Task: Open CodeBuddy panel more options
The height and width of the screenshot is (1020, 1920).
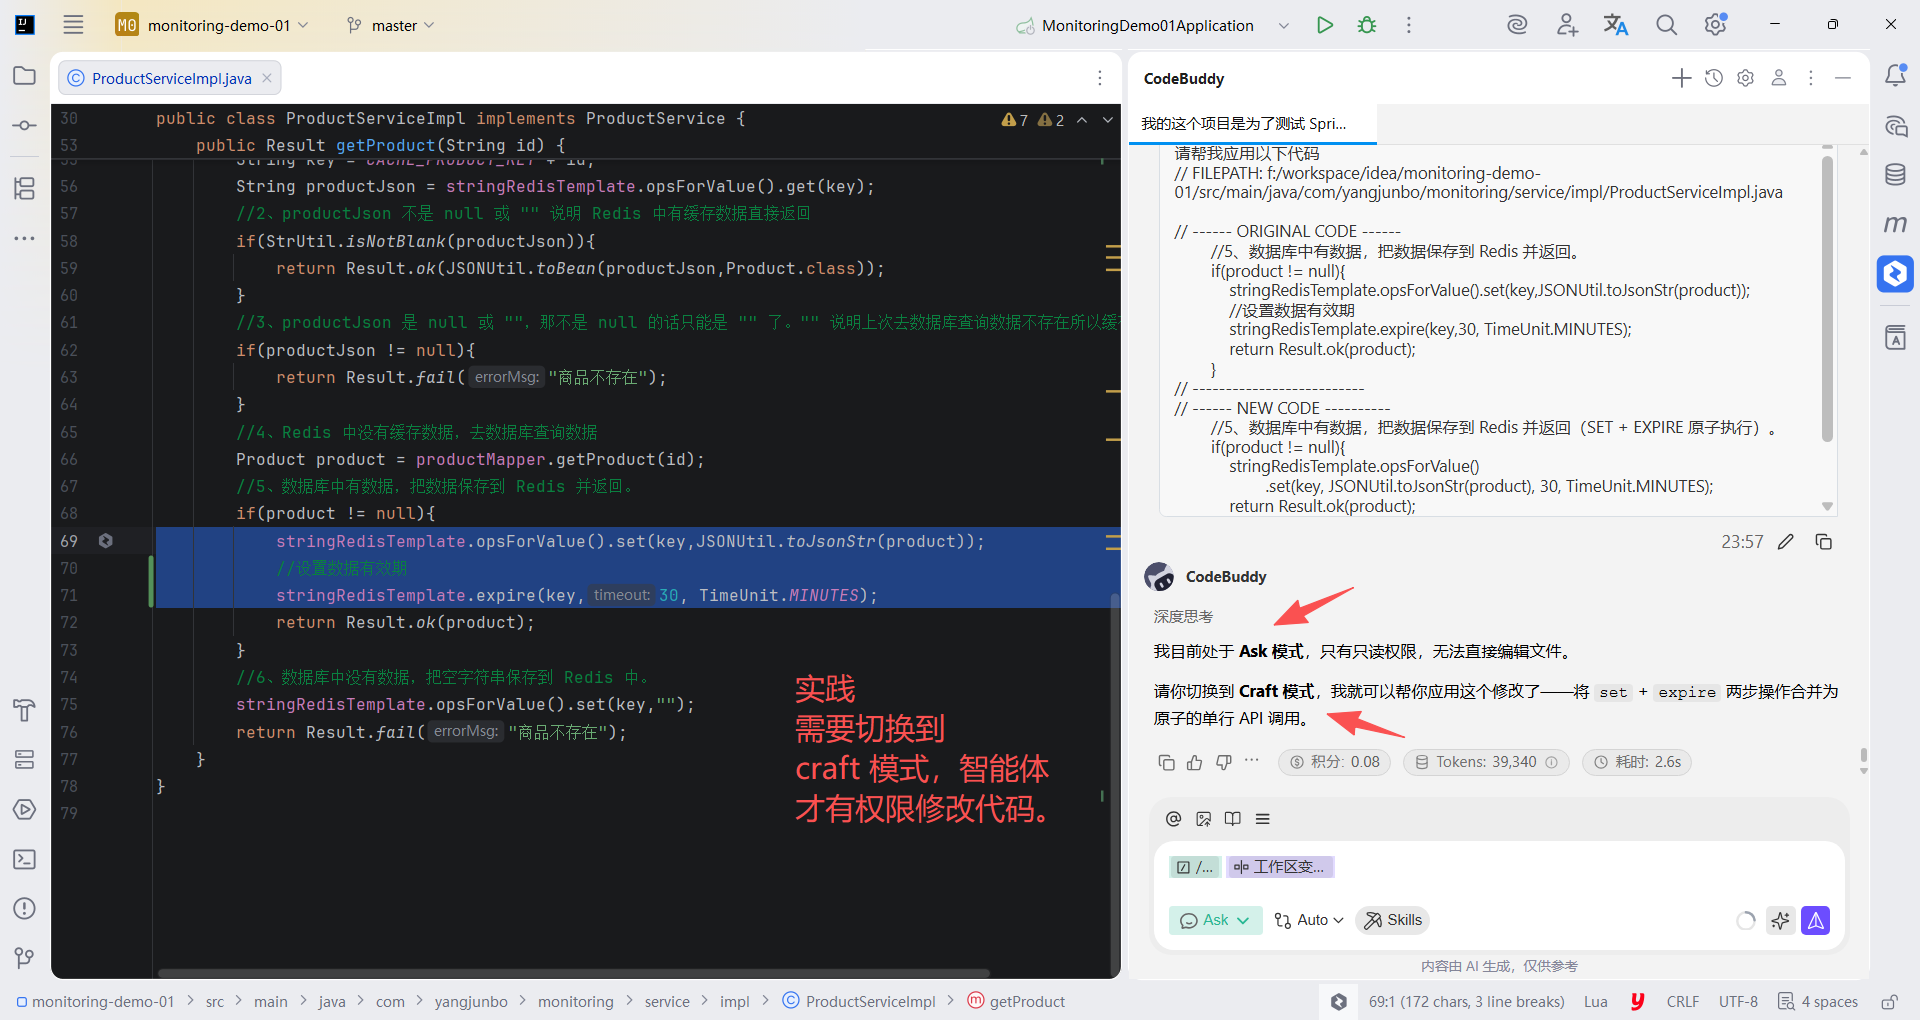Action: coord(1811,78)
